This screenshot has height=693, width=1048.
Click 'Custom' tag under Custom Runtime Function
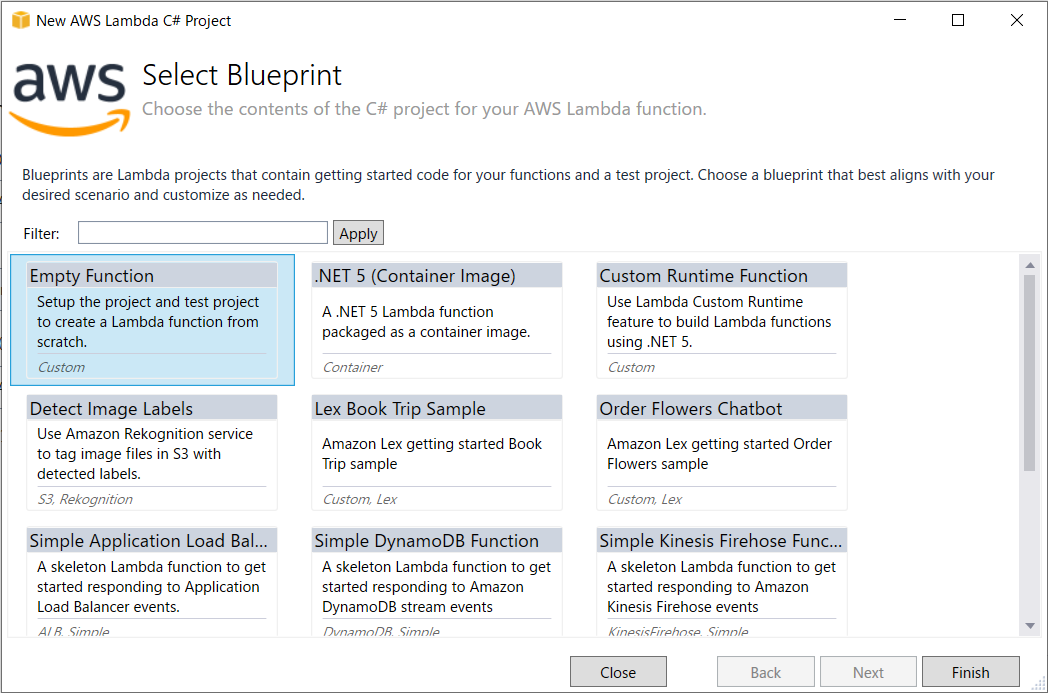pos(631,367)
